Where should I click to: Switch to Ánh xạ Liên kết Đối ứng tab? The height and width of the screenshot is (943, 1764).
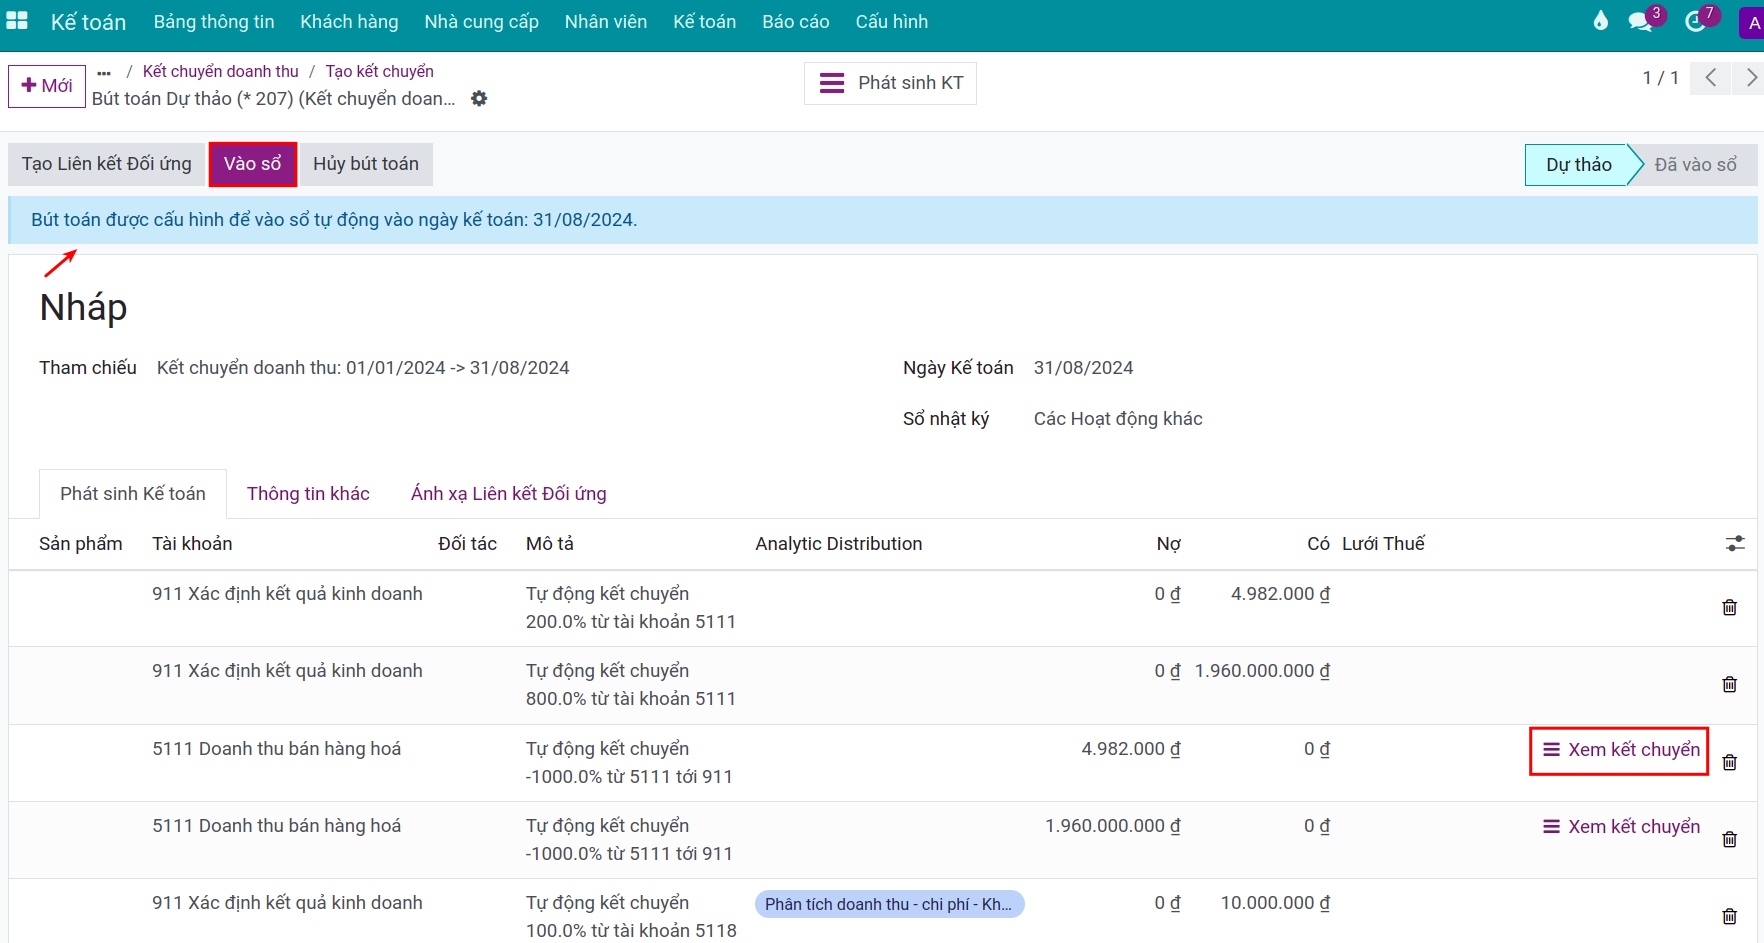point(508,493)
